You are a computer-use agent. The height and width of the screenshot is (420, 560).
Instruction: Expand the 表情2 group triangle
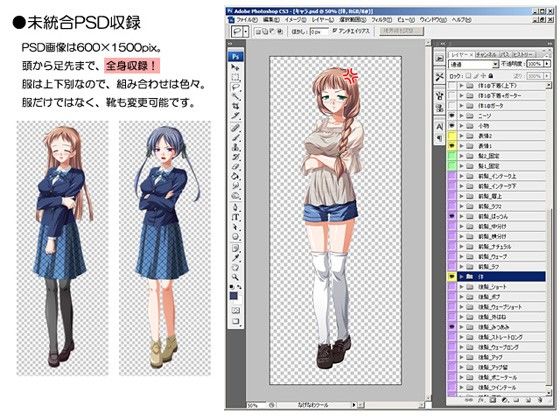pos(461,136)
